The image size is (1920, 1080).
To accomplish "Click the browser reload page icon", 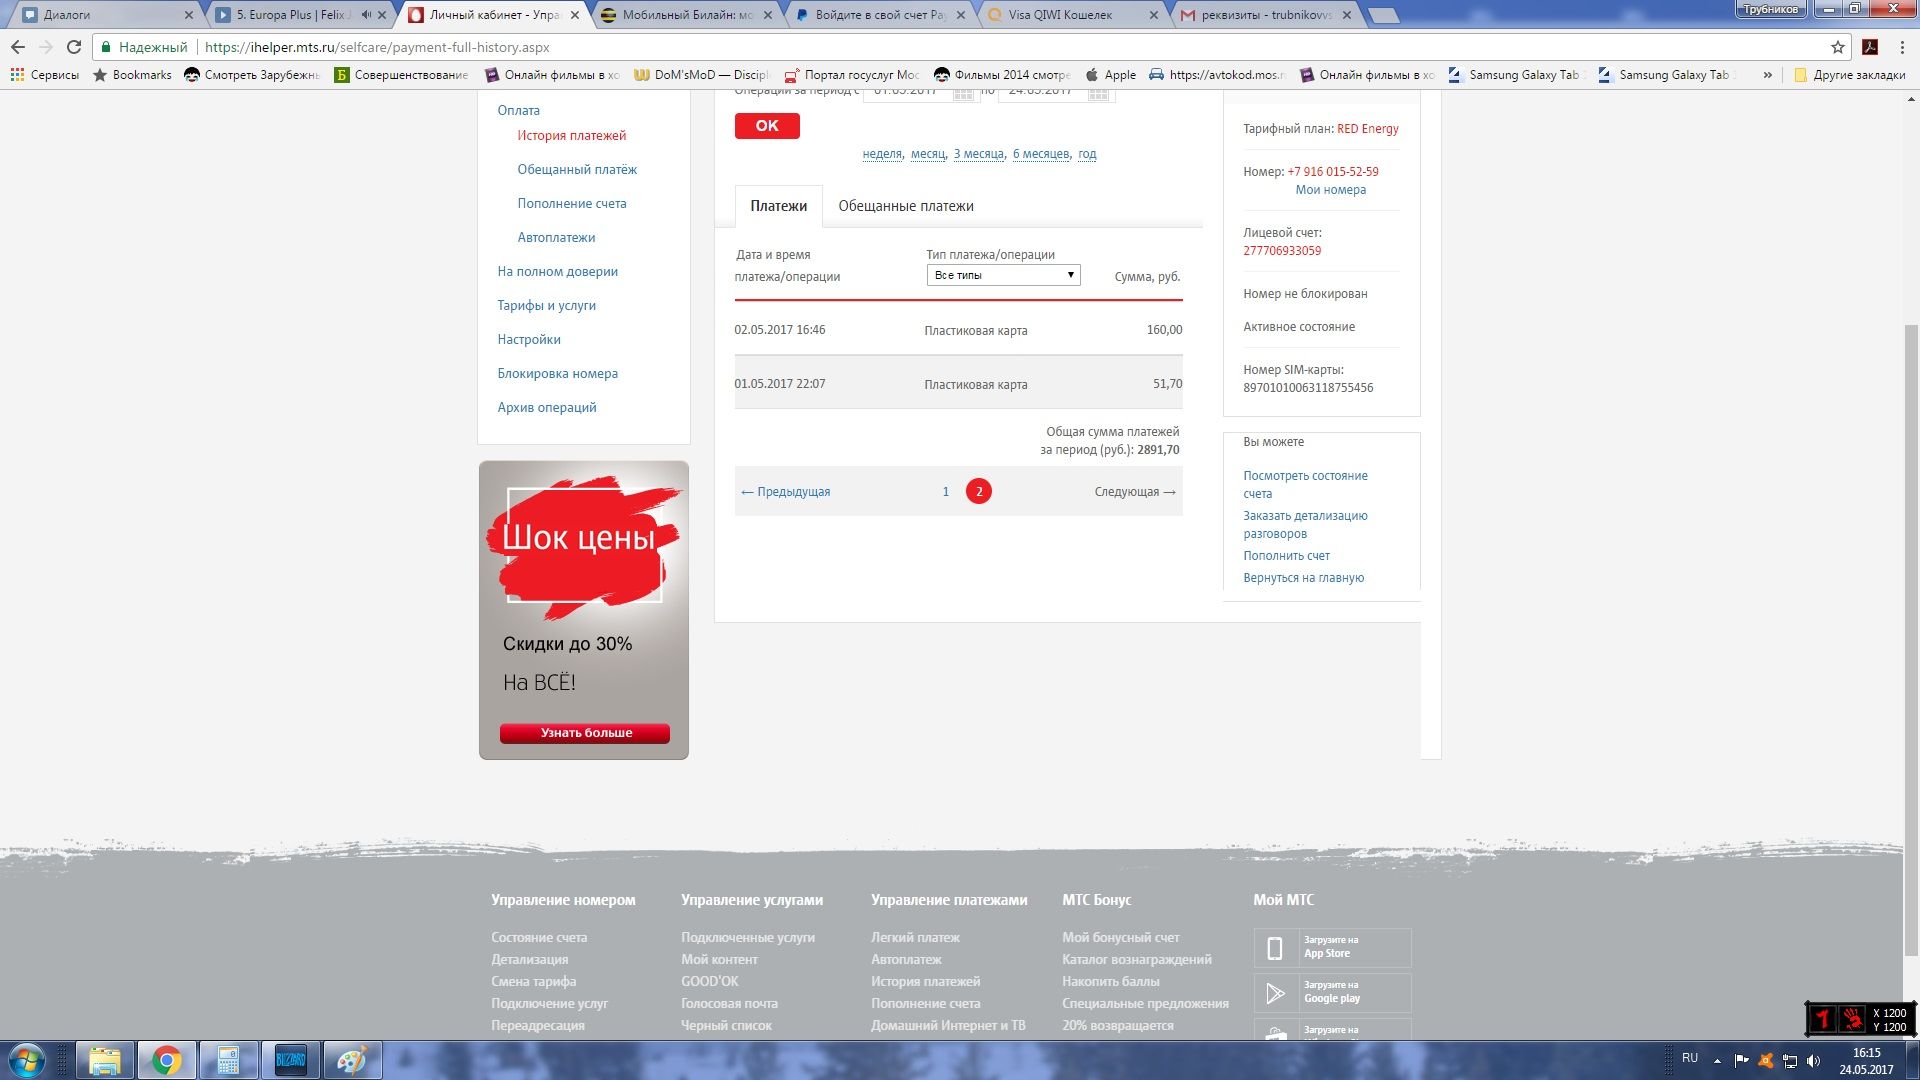I will pos(73,47).
